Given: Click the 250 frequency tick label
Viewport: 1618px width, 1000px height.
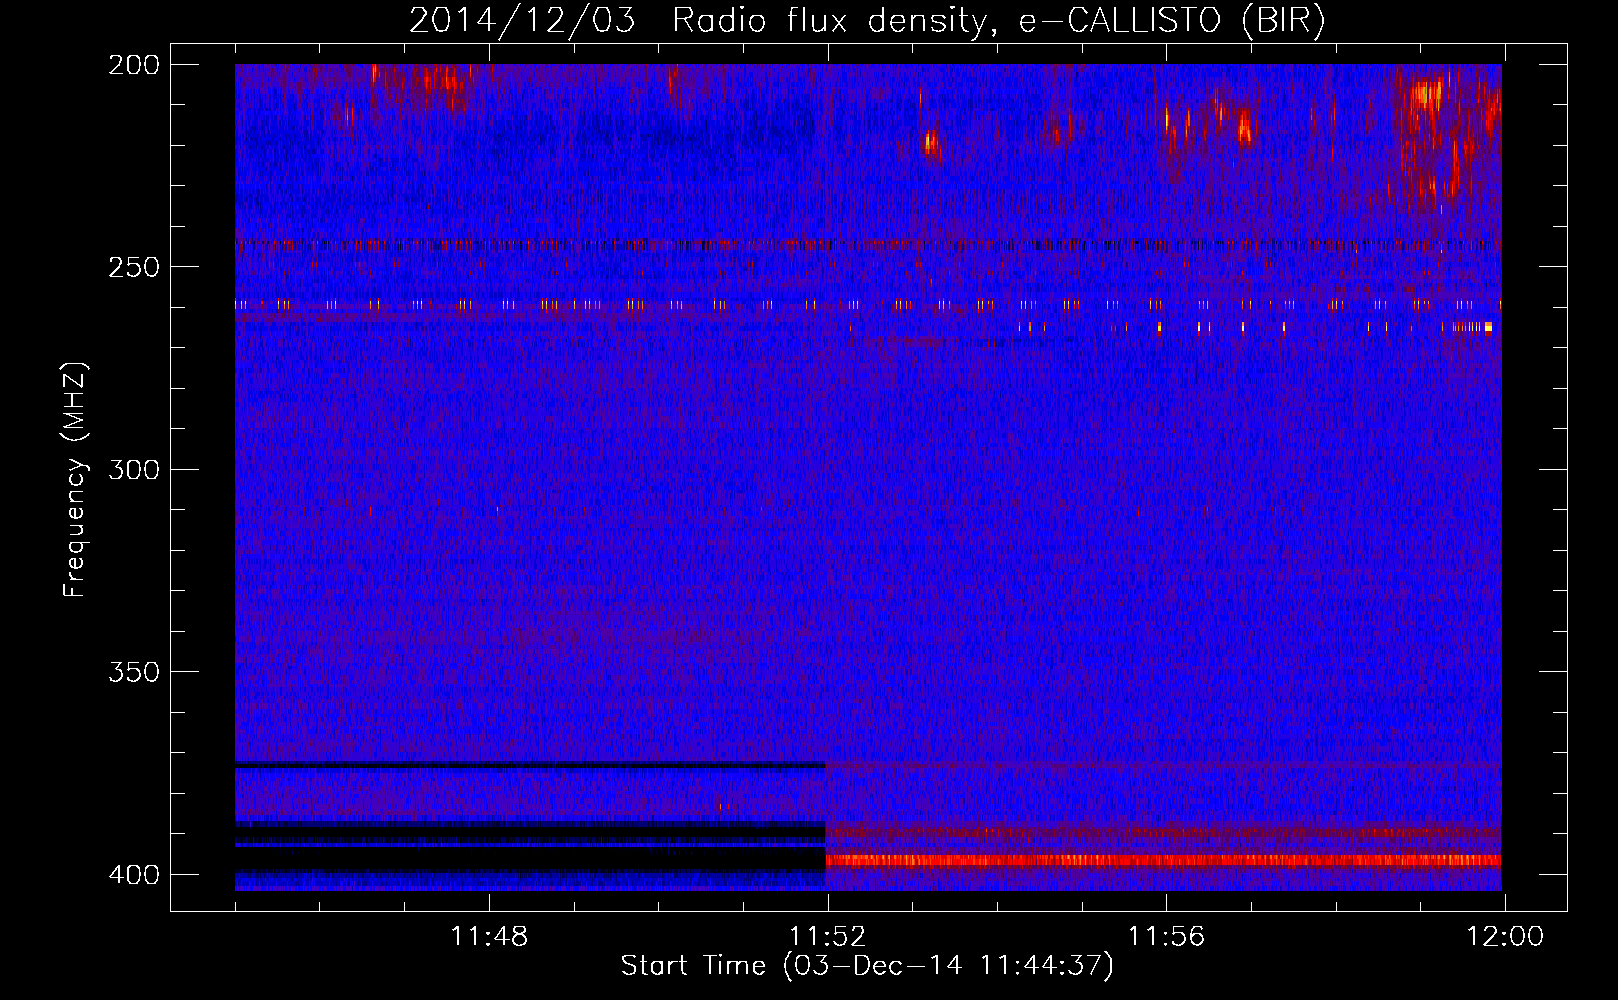Looking at the screenshot, I should [134, 267].
